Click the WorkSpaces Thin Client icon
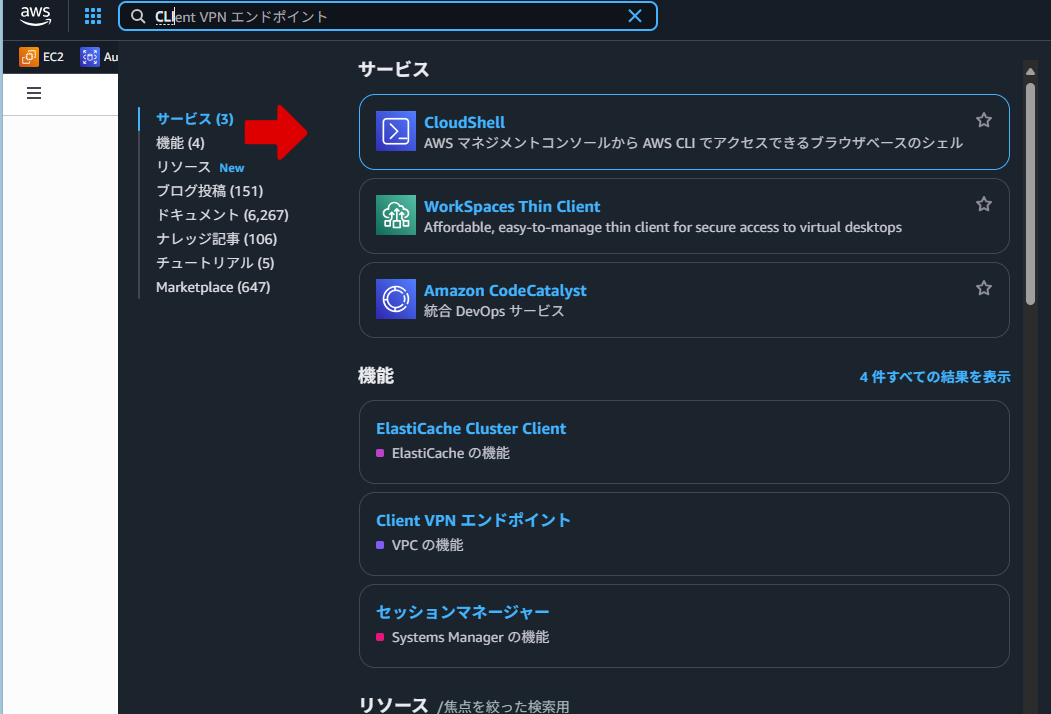Viewport: 1051px width, 714px height. point(396,215)
